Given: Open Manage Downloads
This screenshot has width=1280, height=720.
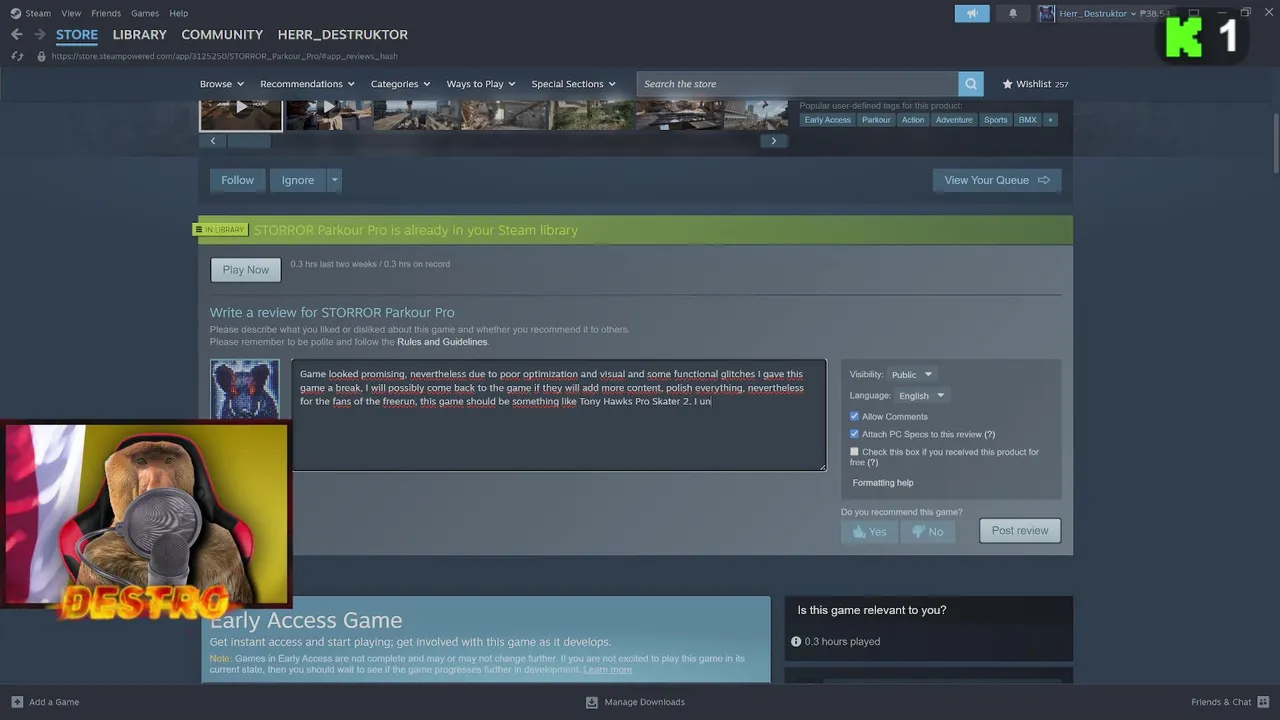Looking at the screenshot, I should coord(636,702).
